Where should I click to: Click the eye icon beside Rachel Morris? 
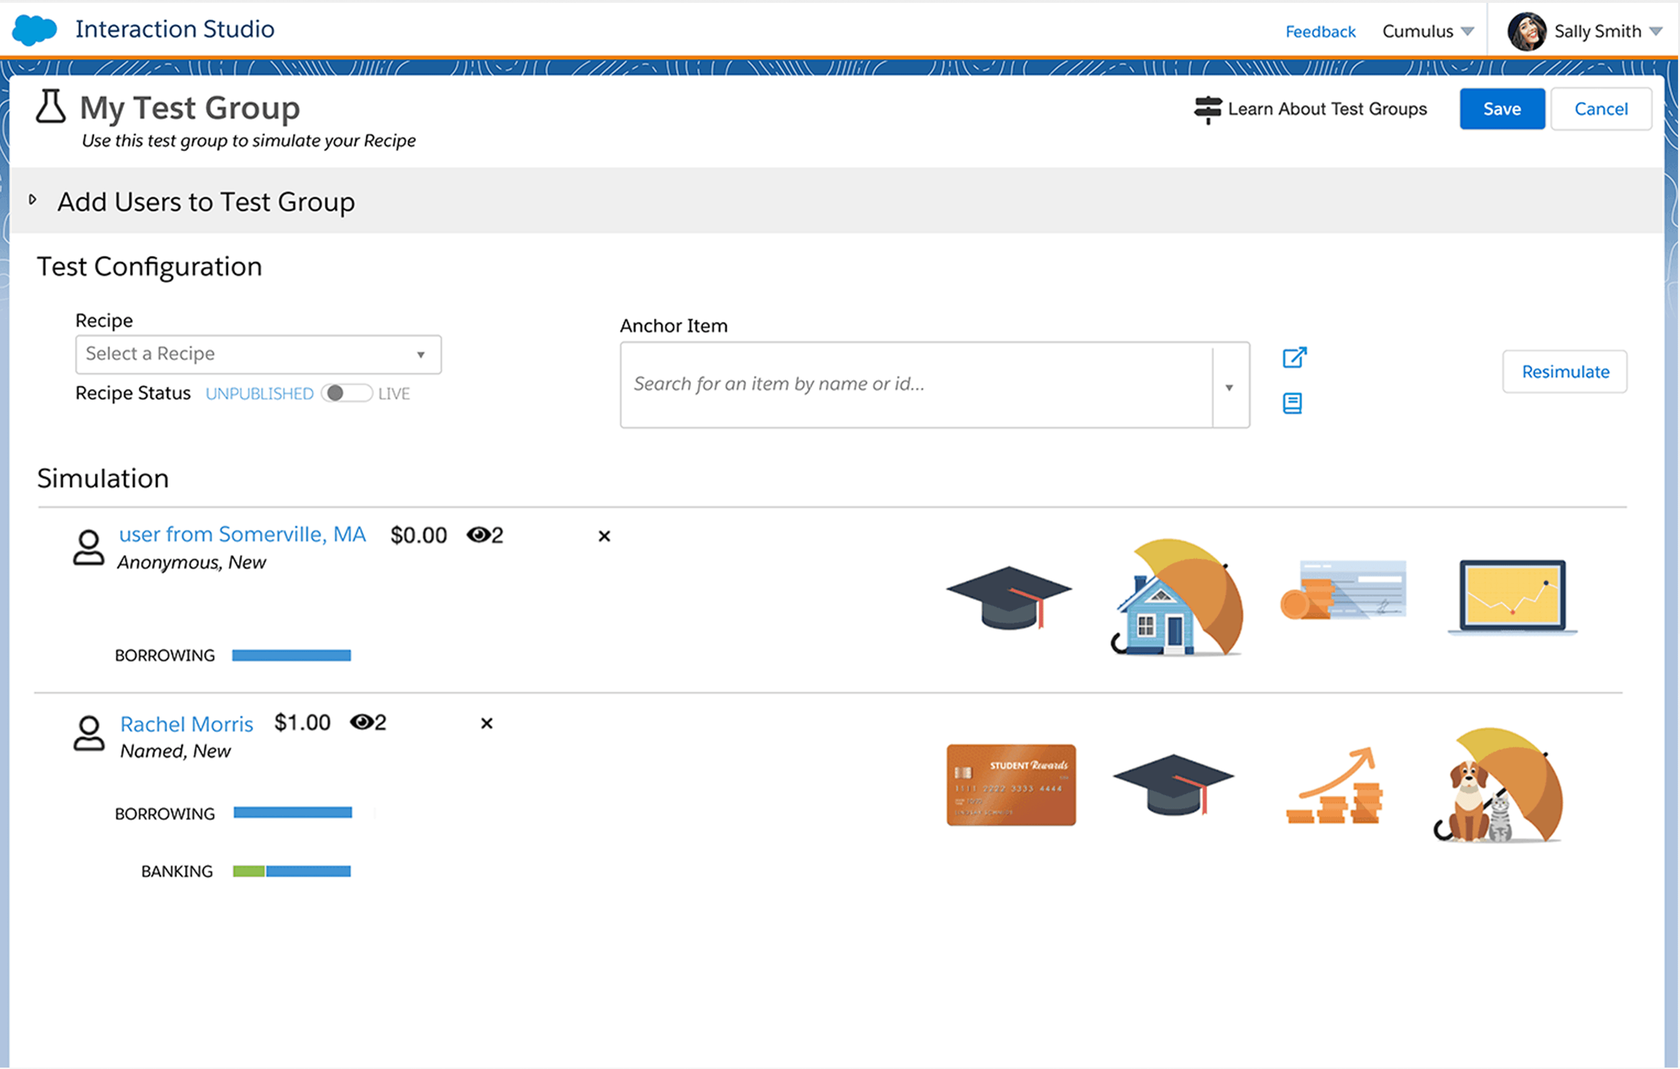(x=361, y=722)
